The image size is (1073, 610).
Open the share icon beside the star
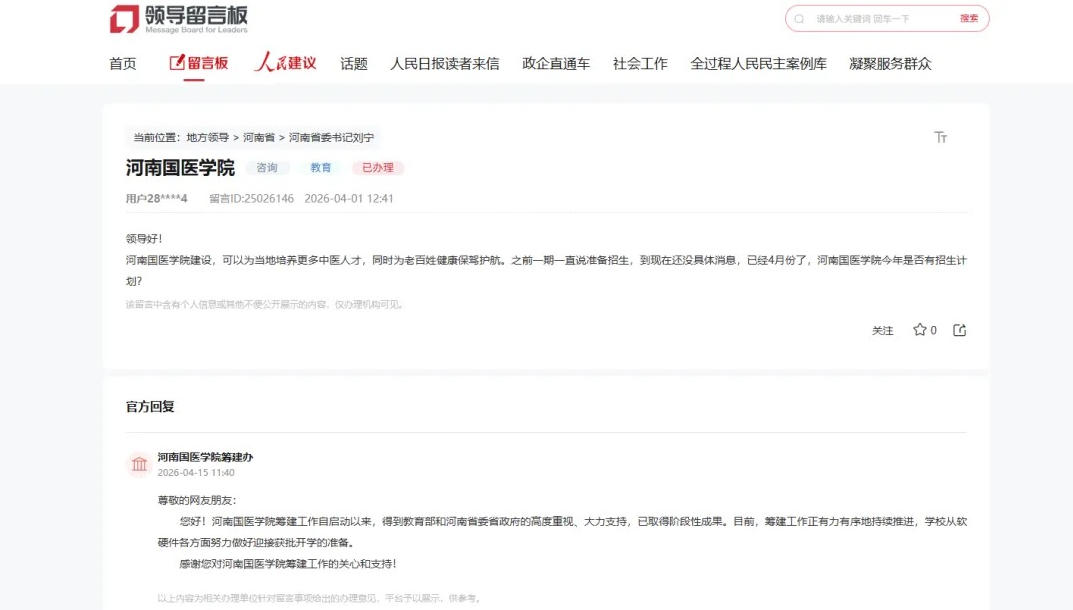point(959,329)
